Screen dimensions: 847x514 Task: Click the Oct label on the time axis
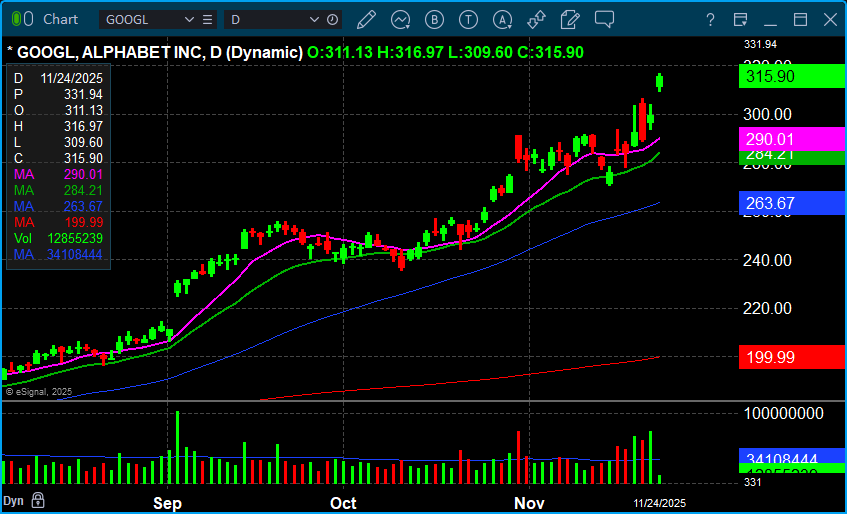pos(344,503)
